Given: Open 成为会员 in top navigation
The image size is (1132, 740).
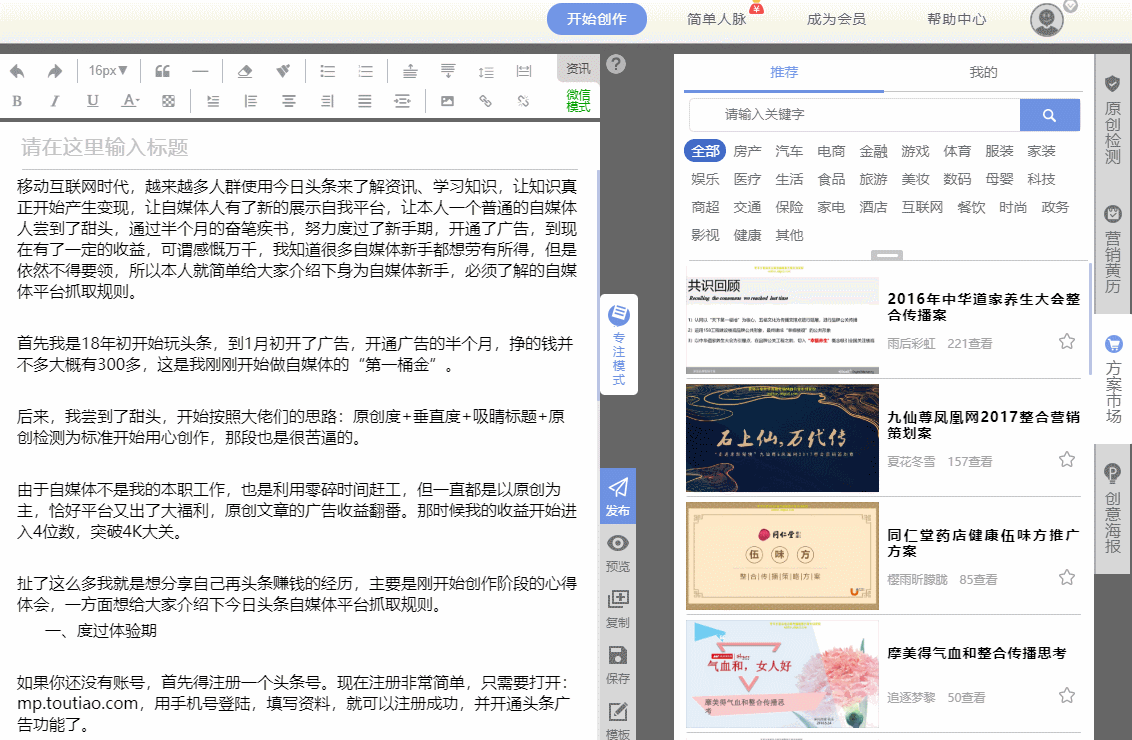Looking at the screenshot, I should pyautogui.click(x=836, y=19).
